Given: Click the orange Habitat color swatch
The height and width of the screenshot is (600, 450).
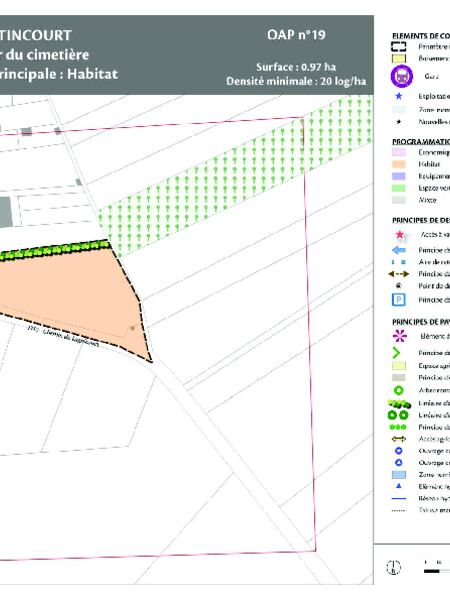Looking at the screenshot, I should click(x=399, y=164).
